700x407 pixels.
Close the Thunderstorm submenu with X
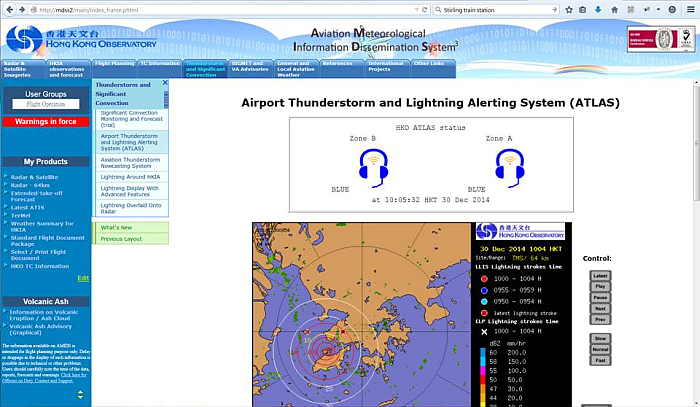tap(165, 83)
